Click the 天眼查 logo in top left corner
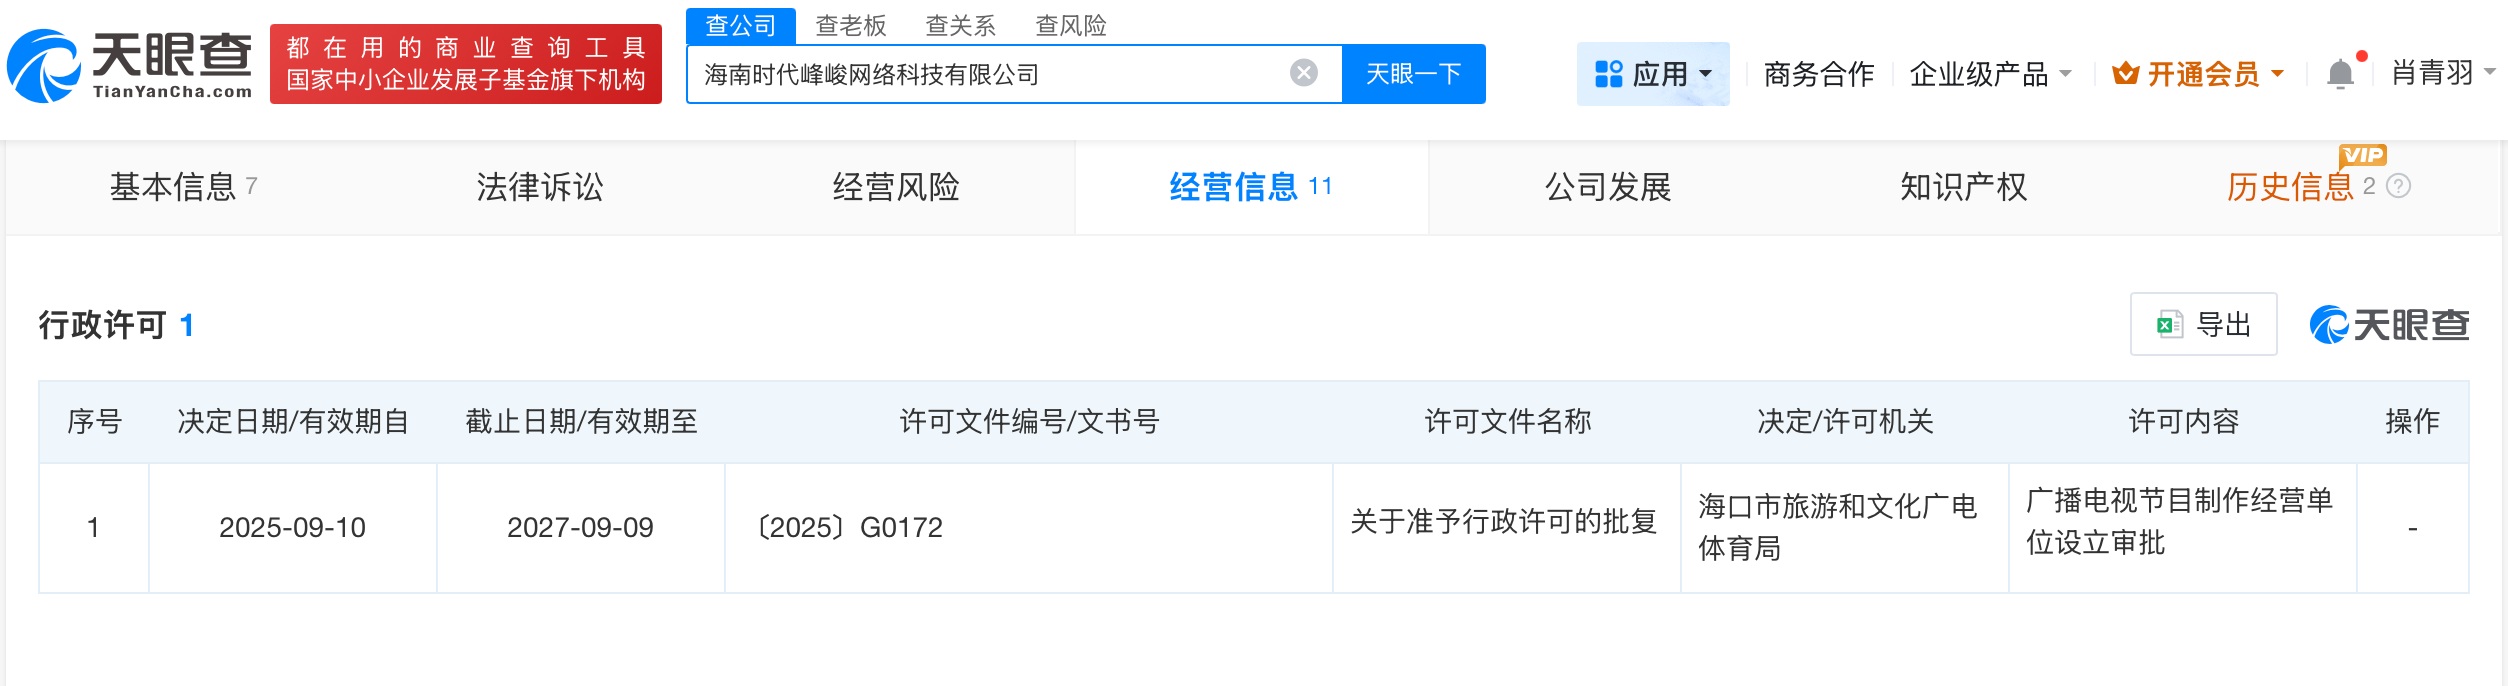The height and width of the screenshot is (686, 2508). point(130,65)
